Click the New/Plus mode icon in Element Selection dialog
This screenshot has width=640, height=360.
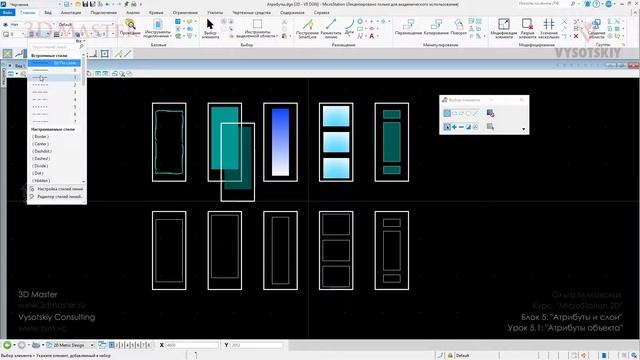(x=454, y=127)
